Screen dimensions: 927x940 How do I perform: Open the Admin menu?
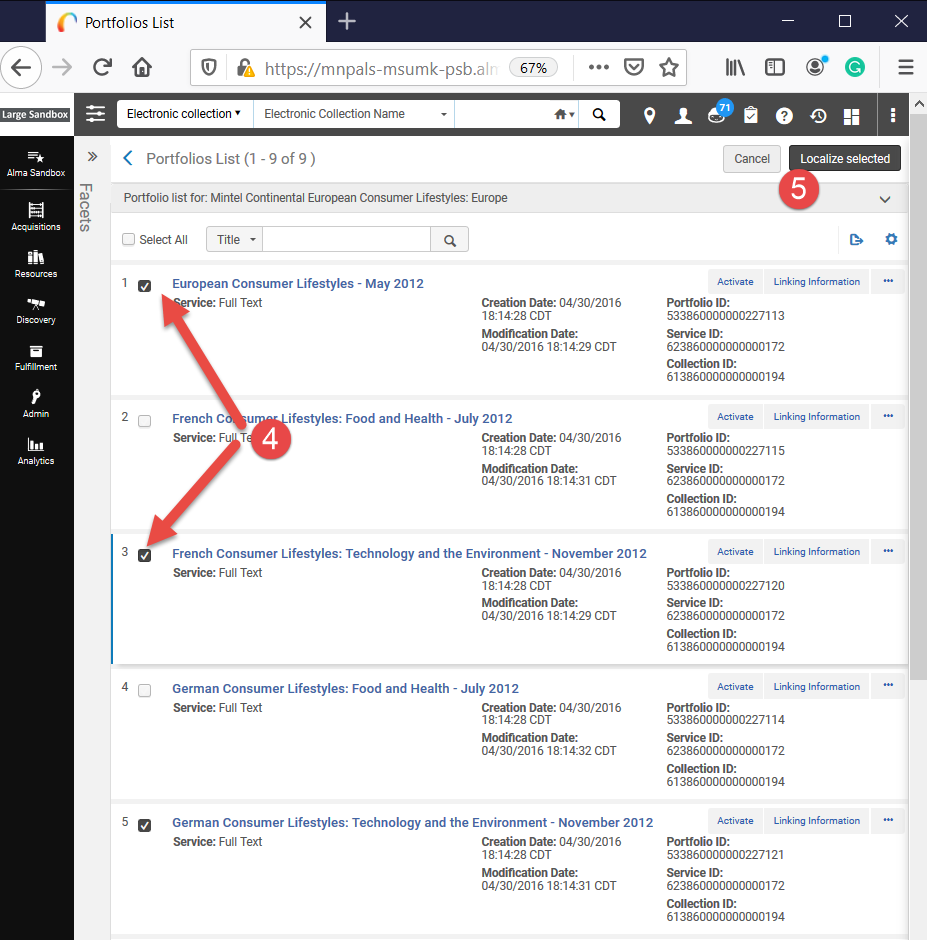click(x=36, y=404)
